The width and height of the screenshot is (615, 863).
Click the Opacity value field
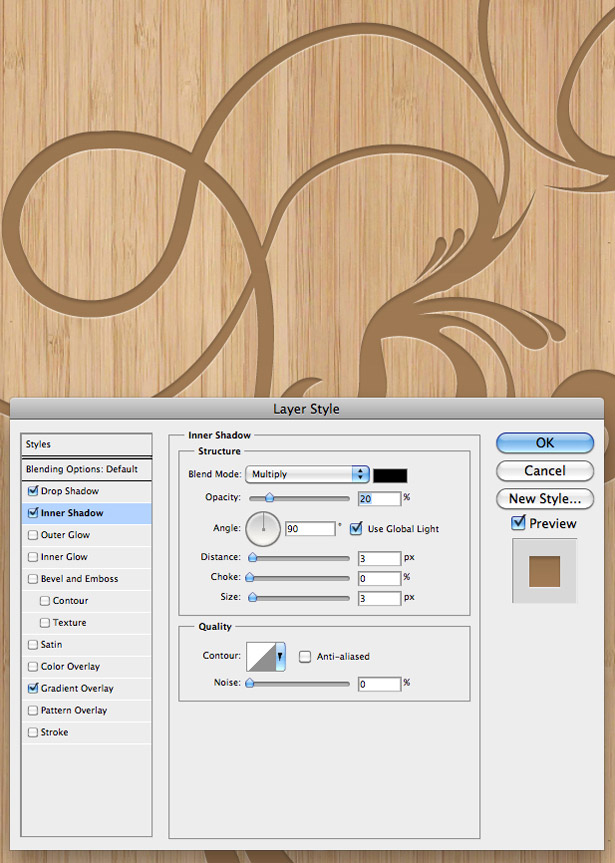pos(379,499)
